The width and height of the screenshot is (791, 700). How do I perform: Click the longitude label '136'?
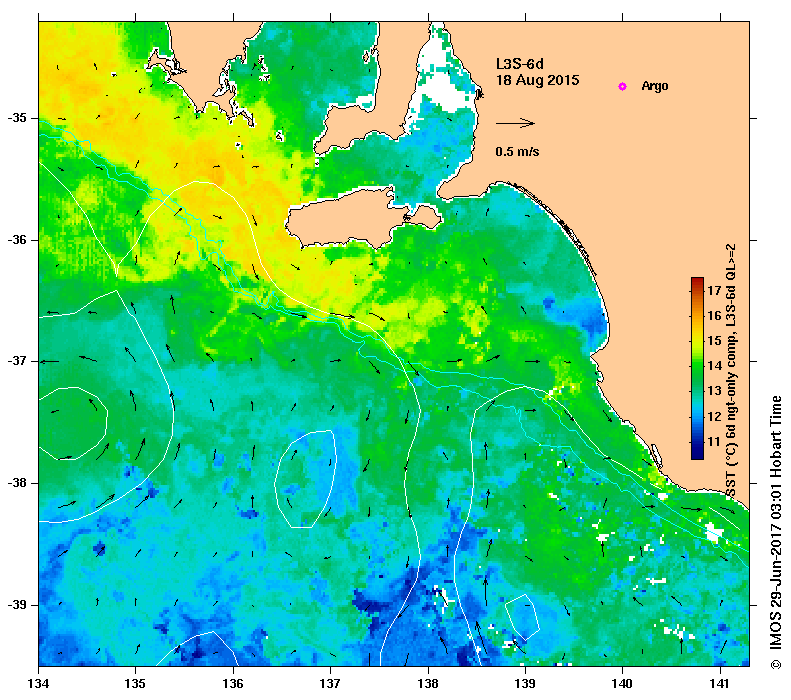click(x=233, y=684)
